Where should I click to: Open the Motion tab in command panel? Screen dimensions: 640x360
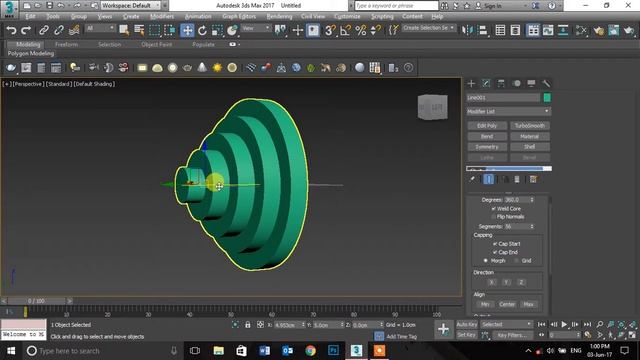(x=516, y=83)
